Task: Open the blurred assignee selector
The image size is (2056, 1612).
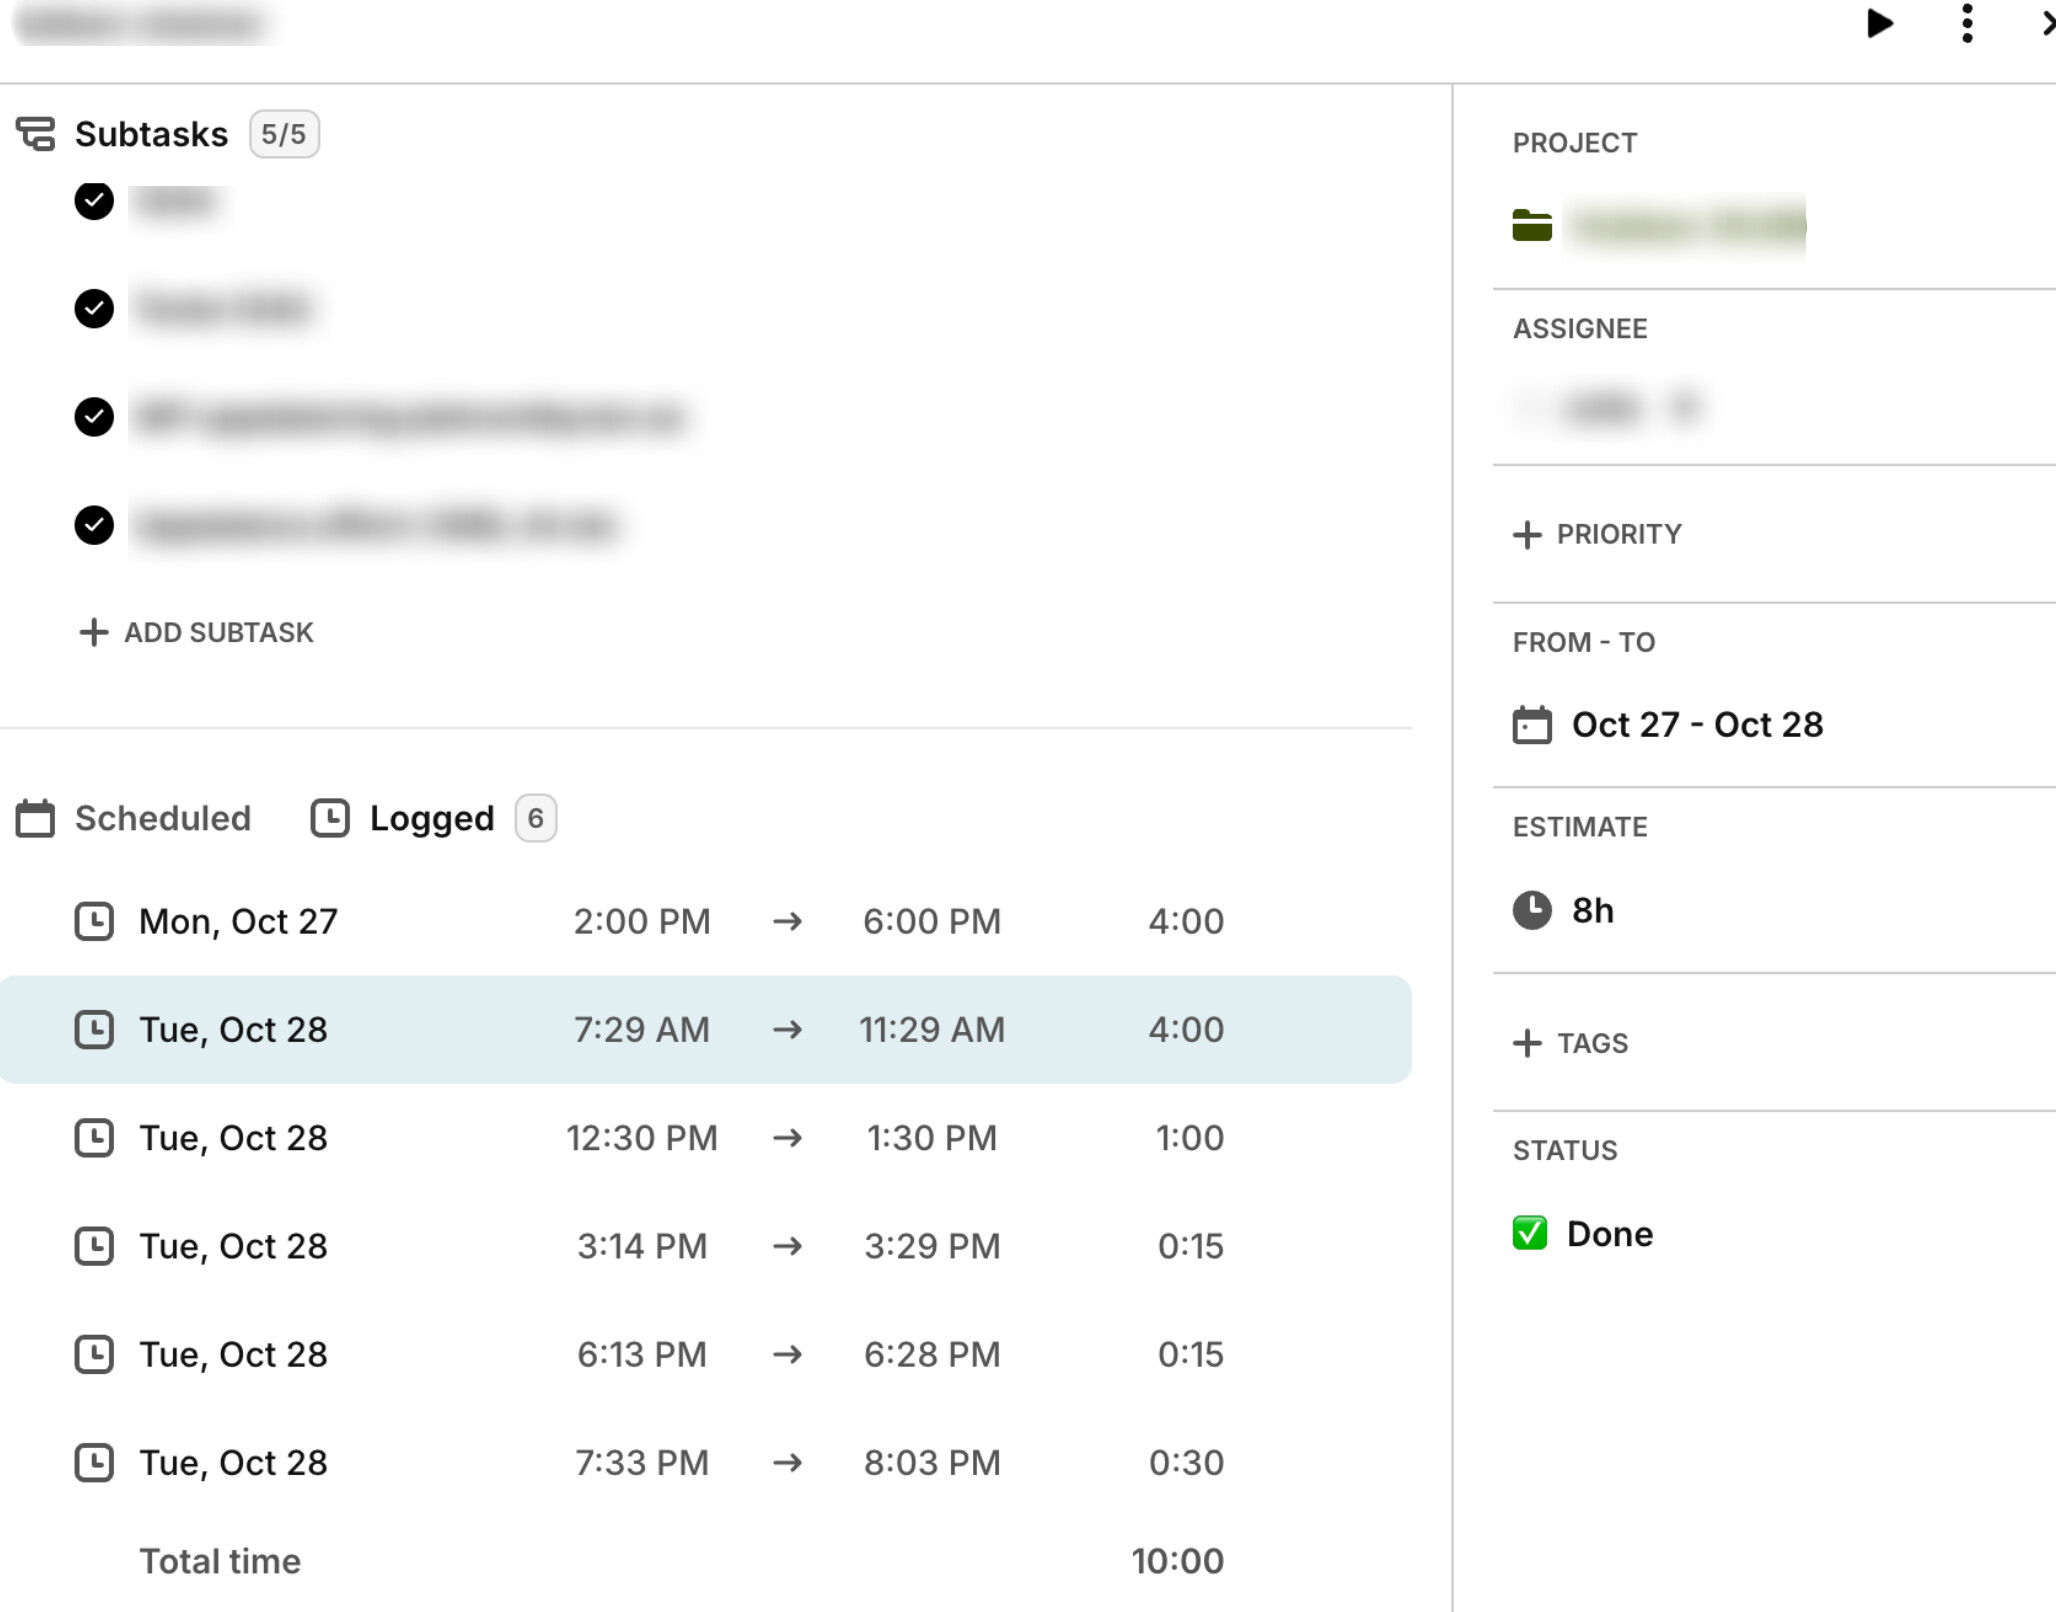Action: (x=1605, y=408)
